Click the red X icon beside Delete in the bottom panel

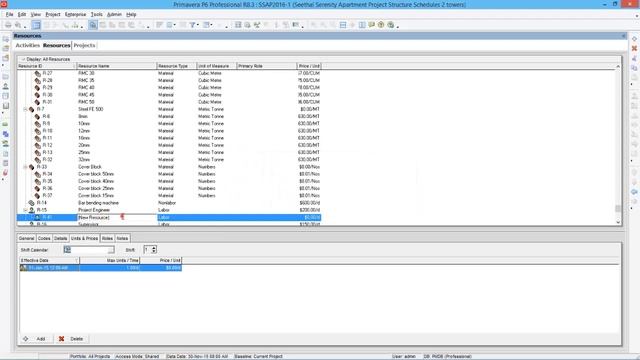coord(61,339)
